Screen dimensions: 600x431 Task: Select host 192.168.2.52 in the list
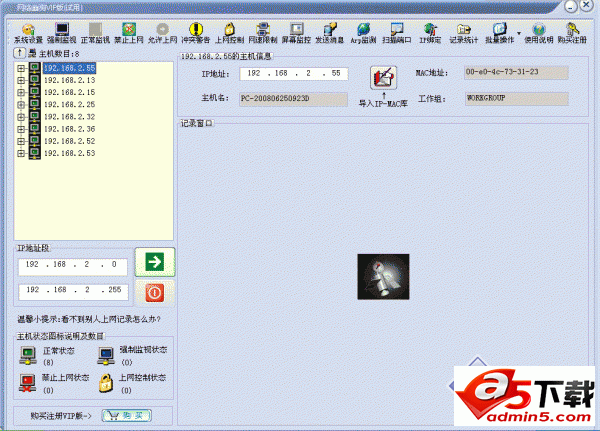[69, 141]
